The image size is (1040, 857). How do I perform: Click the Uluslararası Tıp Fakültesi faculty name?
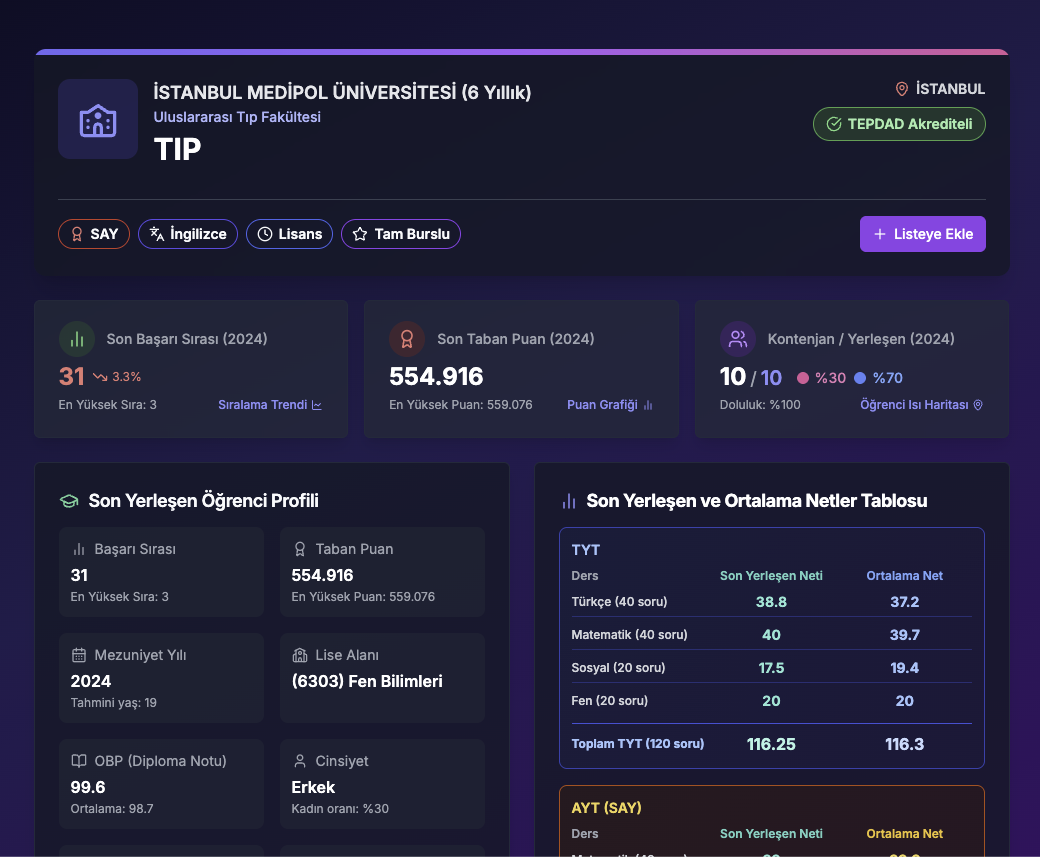point(237,117)
